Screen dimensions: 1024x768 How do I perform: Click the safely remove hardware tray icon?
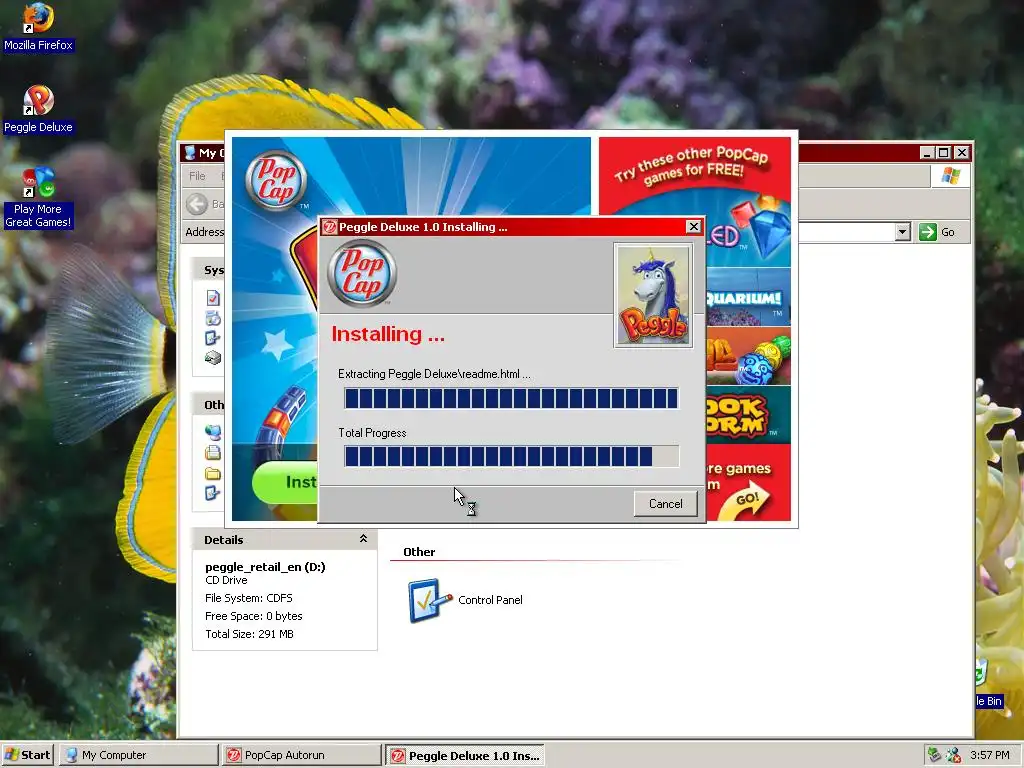tap(934, 755)
